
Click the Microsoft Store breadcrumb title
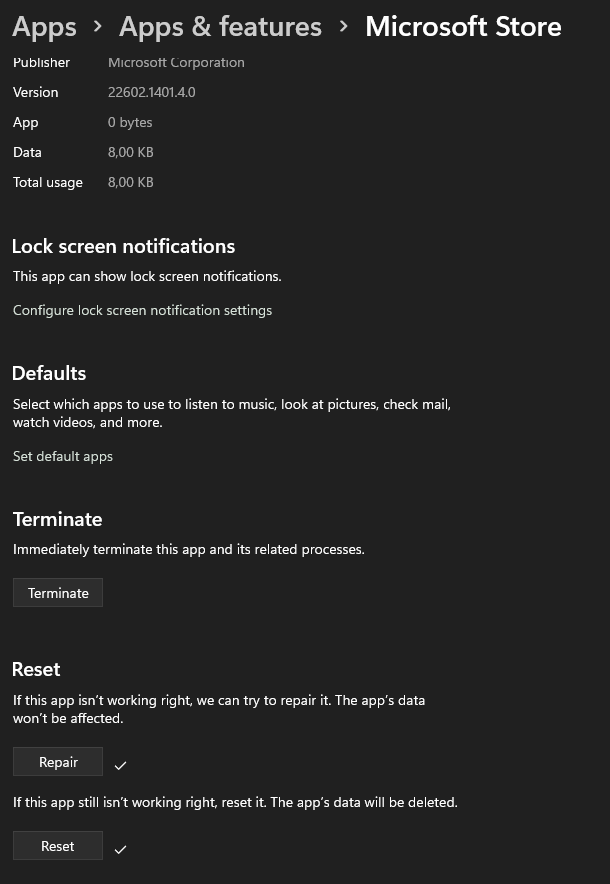coord(463,27)
